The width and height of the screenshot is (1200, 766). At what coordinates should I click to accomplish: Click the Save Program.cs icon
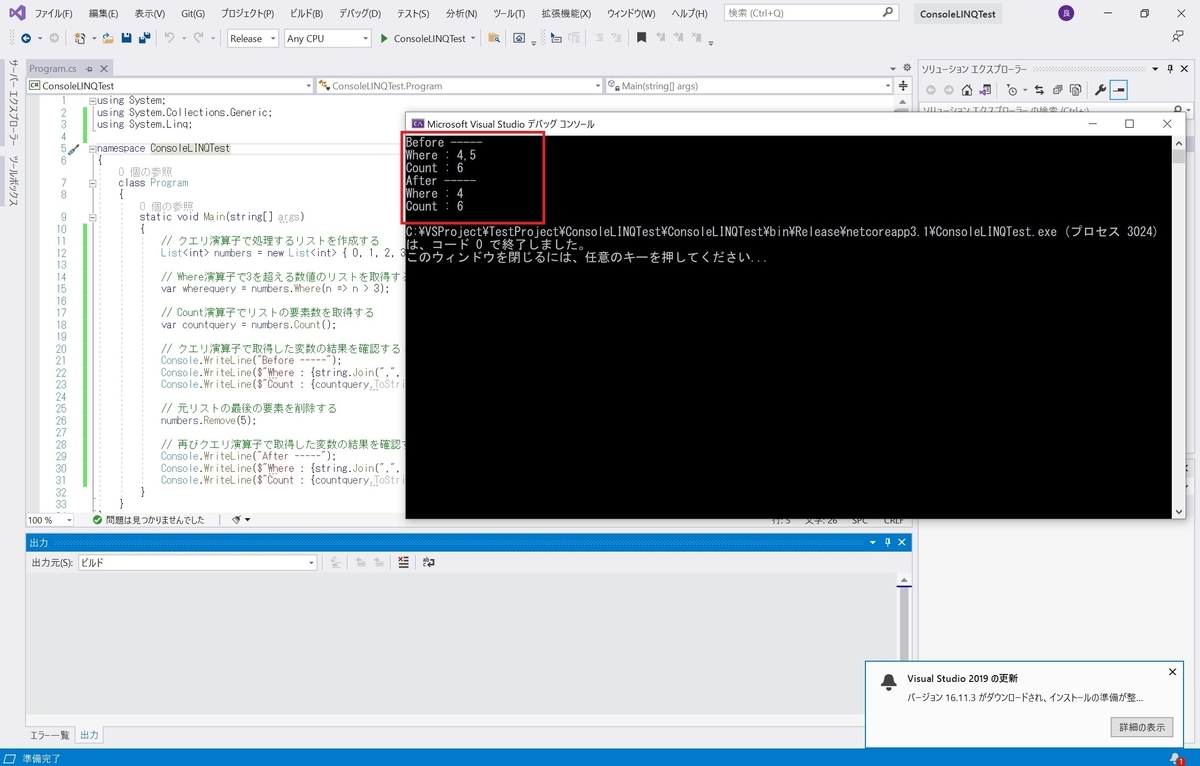(x=126, y=38)
